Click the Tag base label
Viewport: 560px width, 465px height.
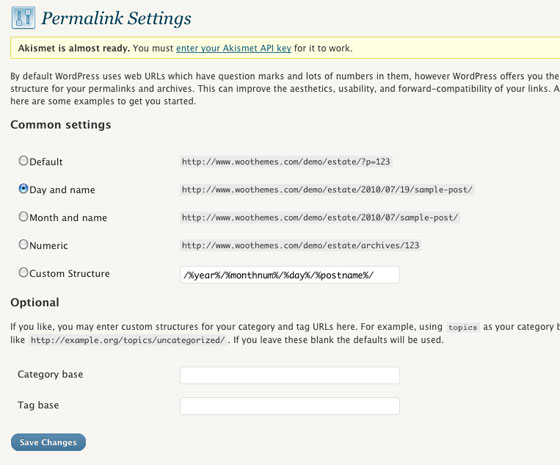coord(38,405)
